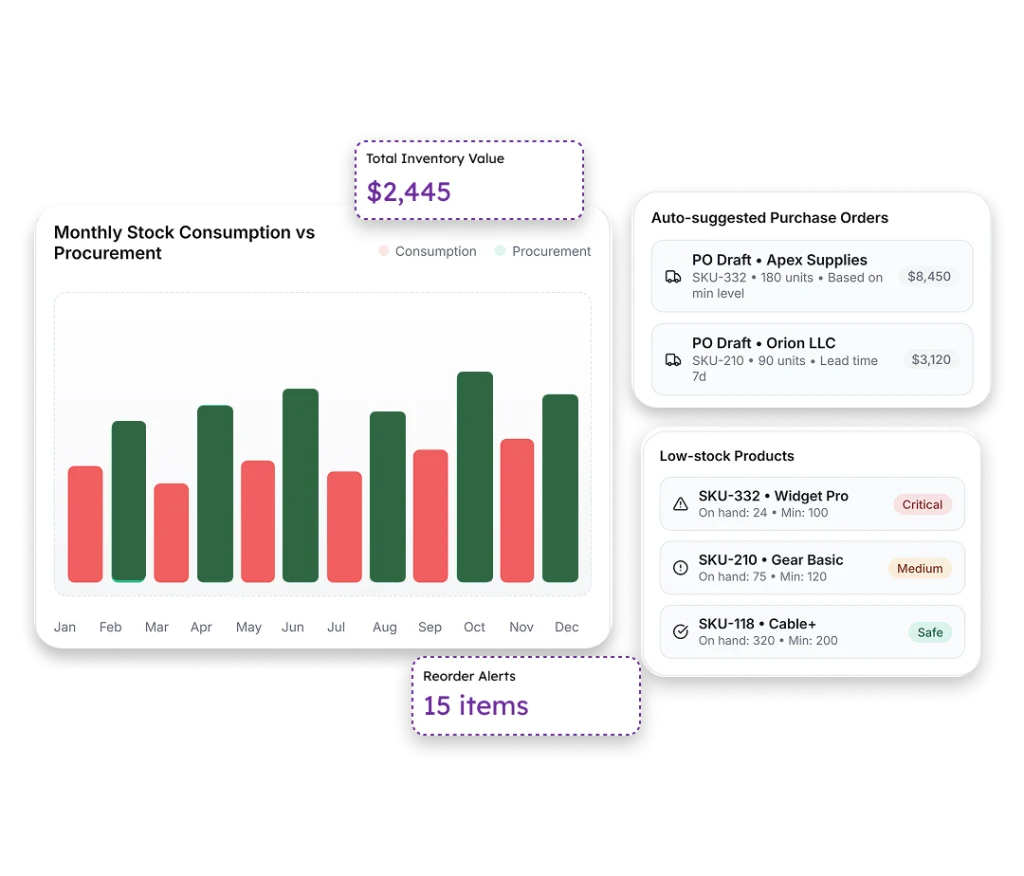Toggle the Procurement legend series
The image size is (1024, 876).
pos(550,251)
